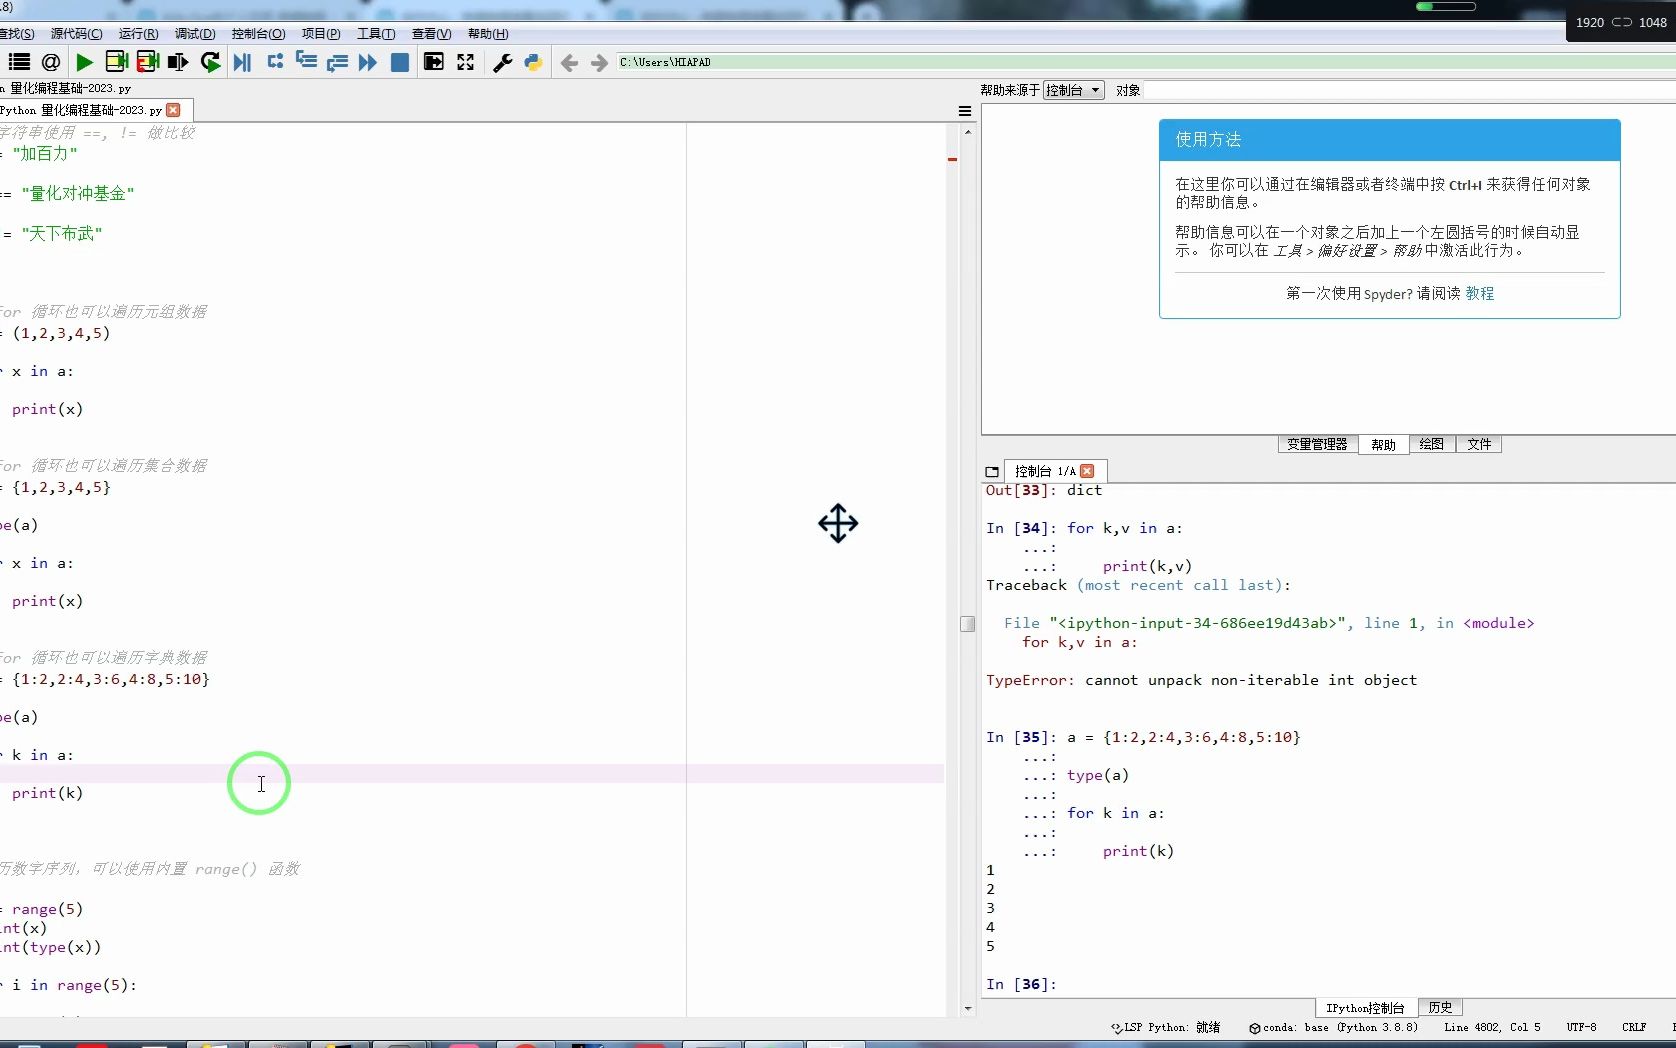Click the debug Continue double-arrow icon
1676x1048 pixels.
point(368,62)
